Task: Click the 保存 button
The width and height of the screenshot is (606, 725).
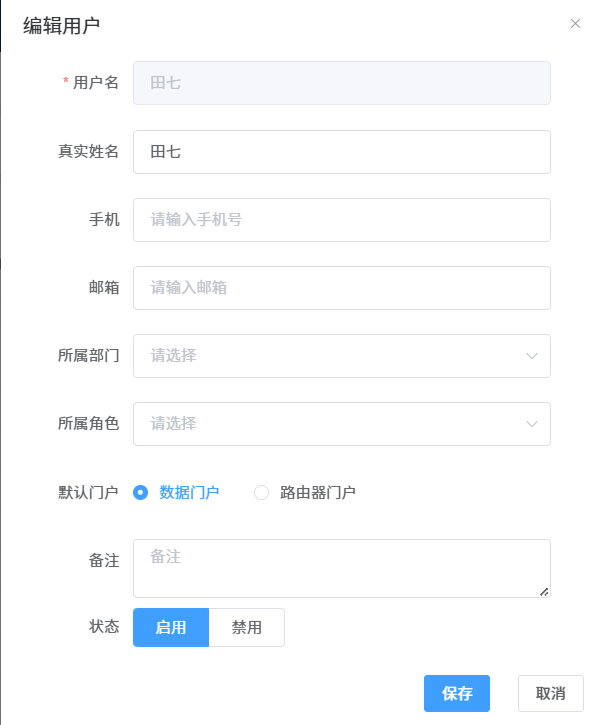Action: pyautogui.click(x=457, y=694)
